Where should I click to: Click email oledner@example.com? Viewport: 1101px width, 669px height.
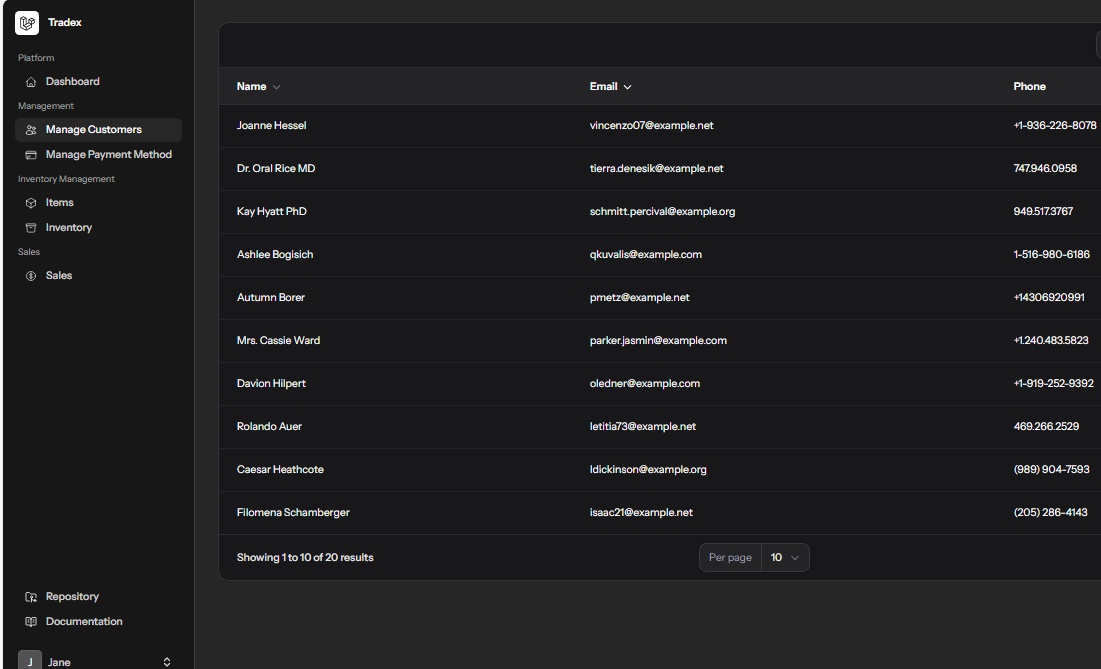(645, 383)
